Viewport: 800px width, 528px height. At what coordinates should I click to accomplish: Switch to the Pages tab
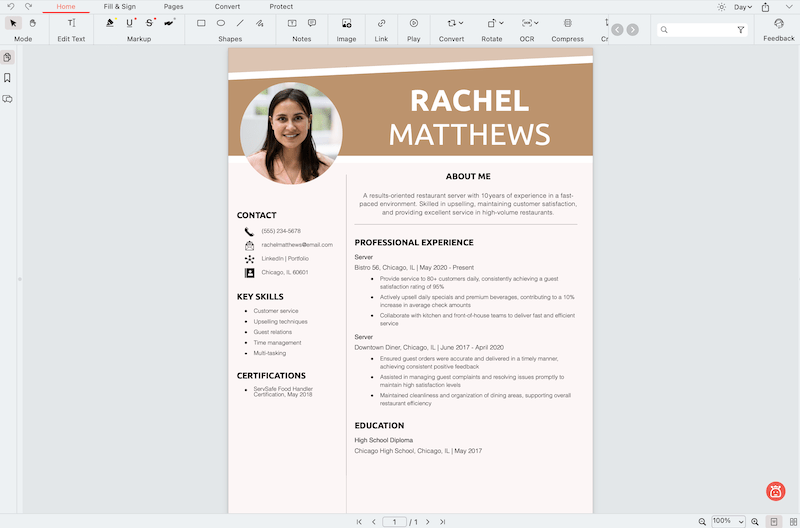[x=173, y=7]
